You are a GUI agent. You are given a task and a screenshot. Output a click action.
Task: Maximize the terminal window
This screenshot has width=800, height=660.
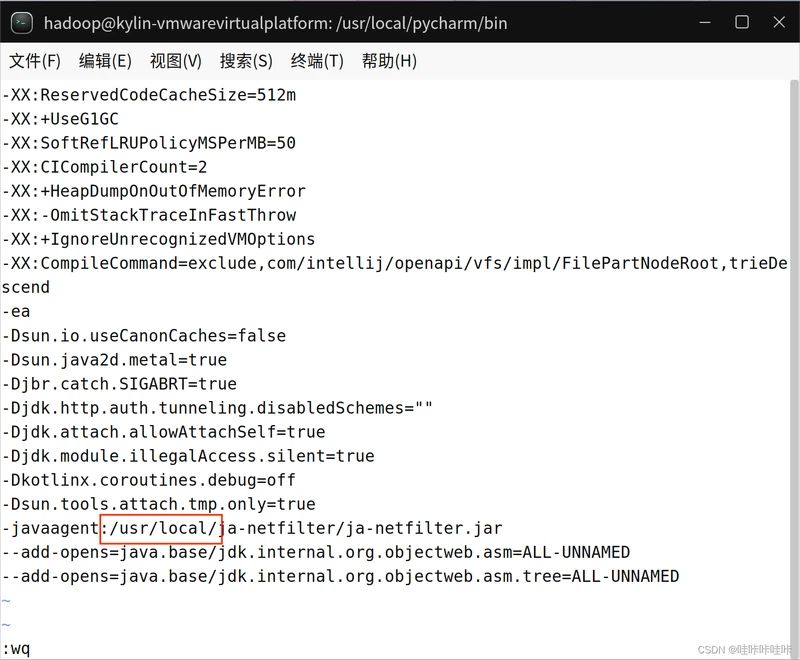click(741, 22)
